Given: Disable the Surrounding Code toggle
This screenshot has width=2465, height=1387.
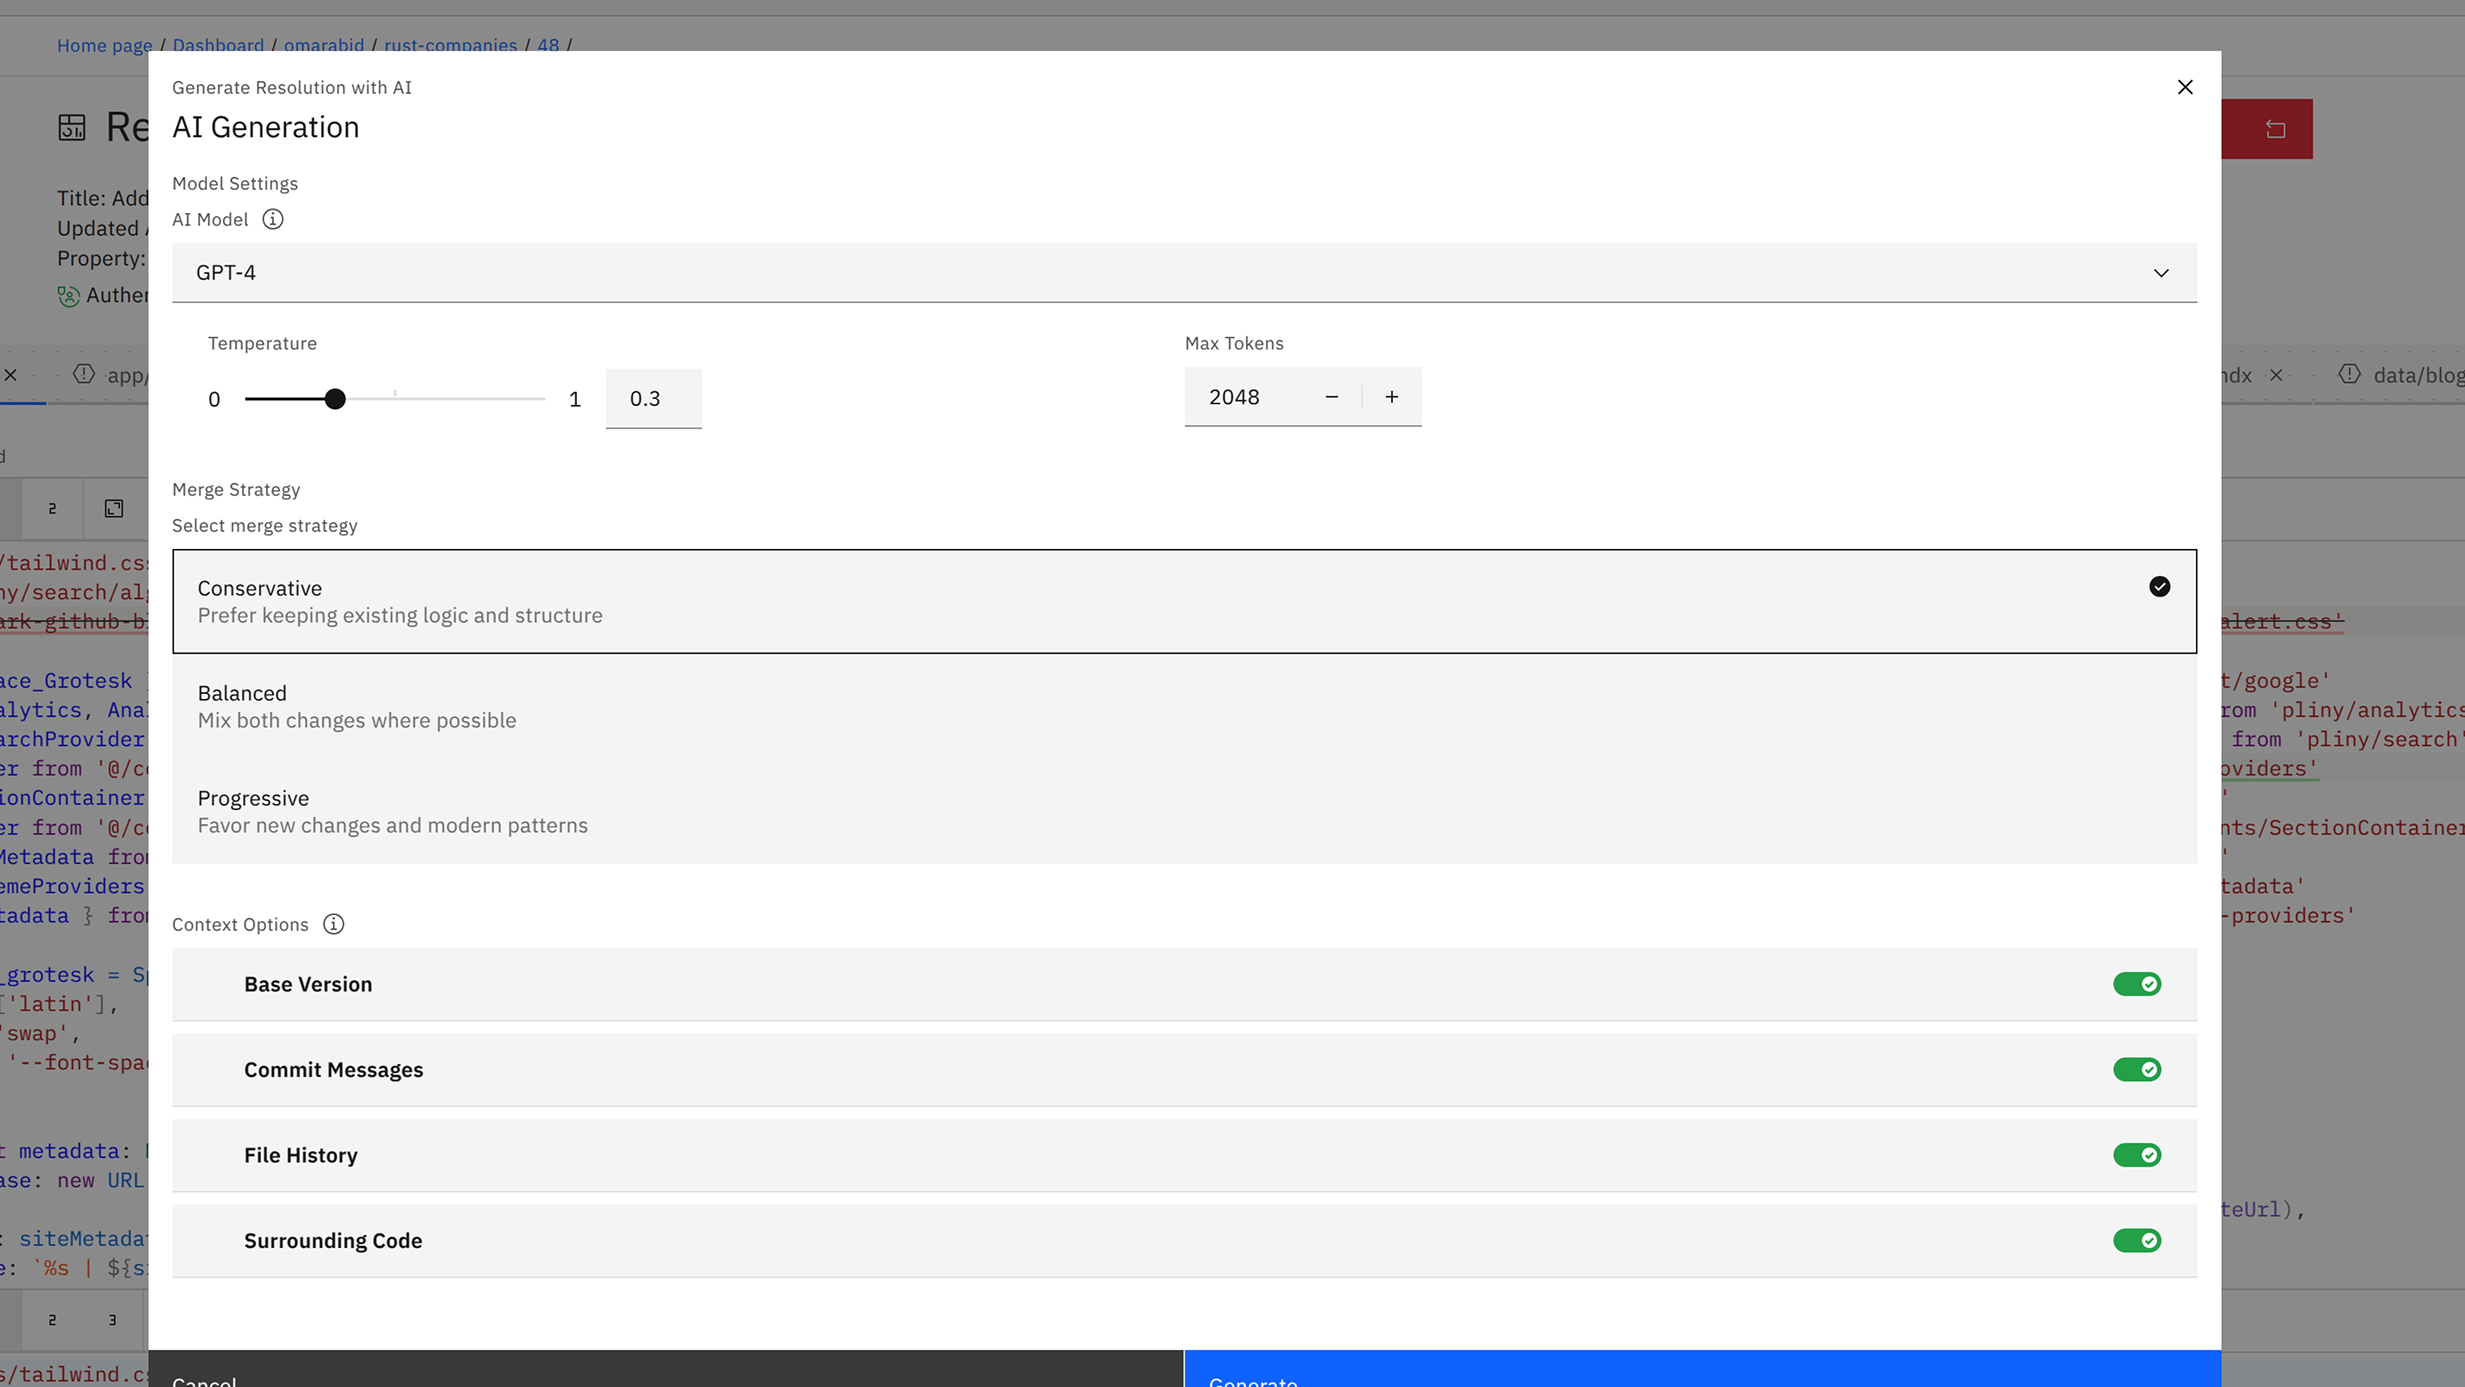Looking at the screenshot, I should [2139, 1240].
